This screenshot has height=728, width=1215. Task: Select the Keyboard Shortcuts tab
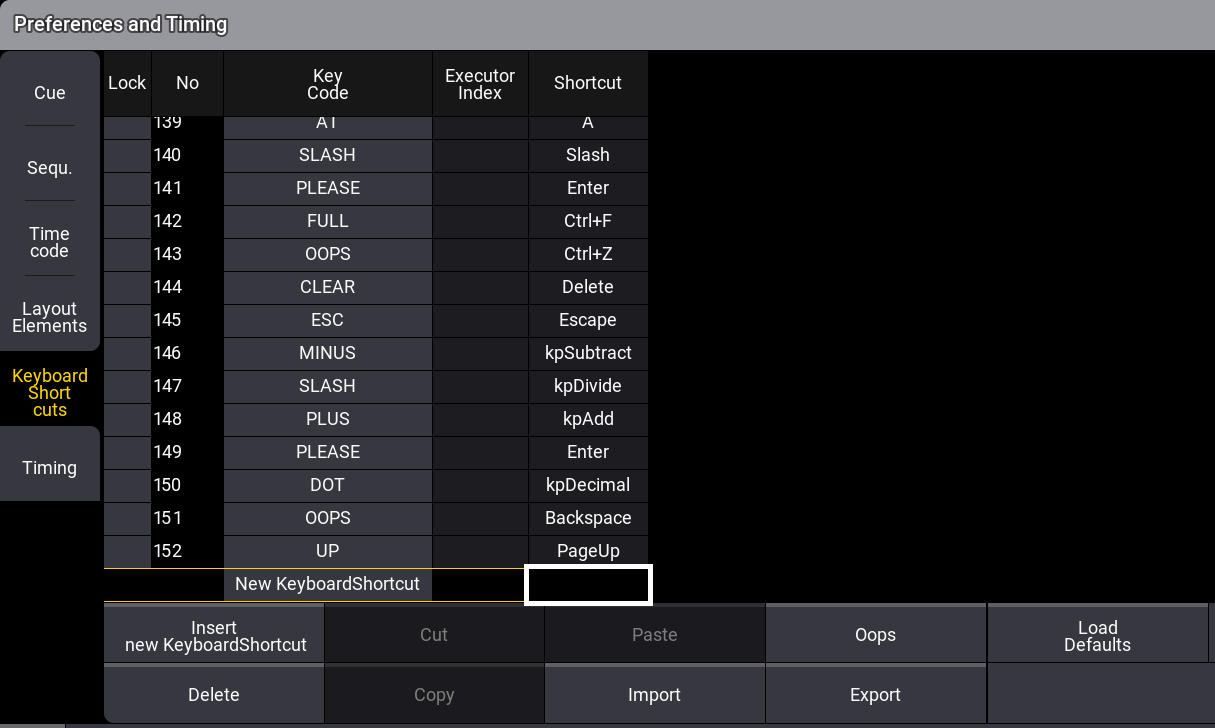coord(50,393)
